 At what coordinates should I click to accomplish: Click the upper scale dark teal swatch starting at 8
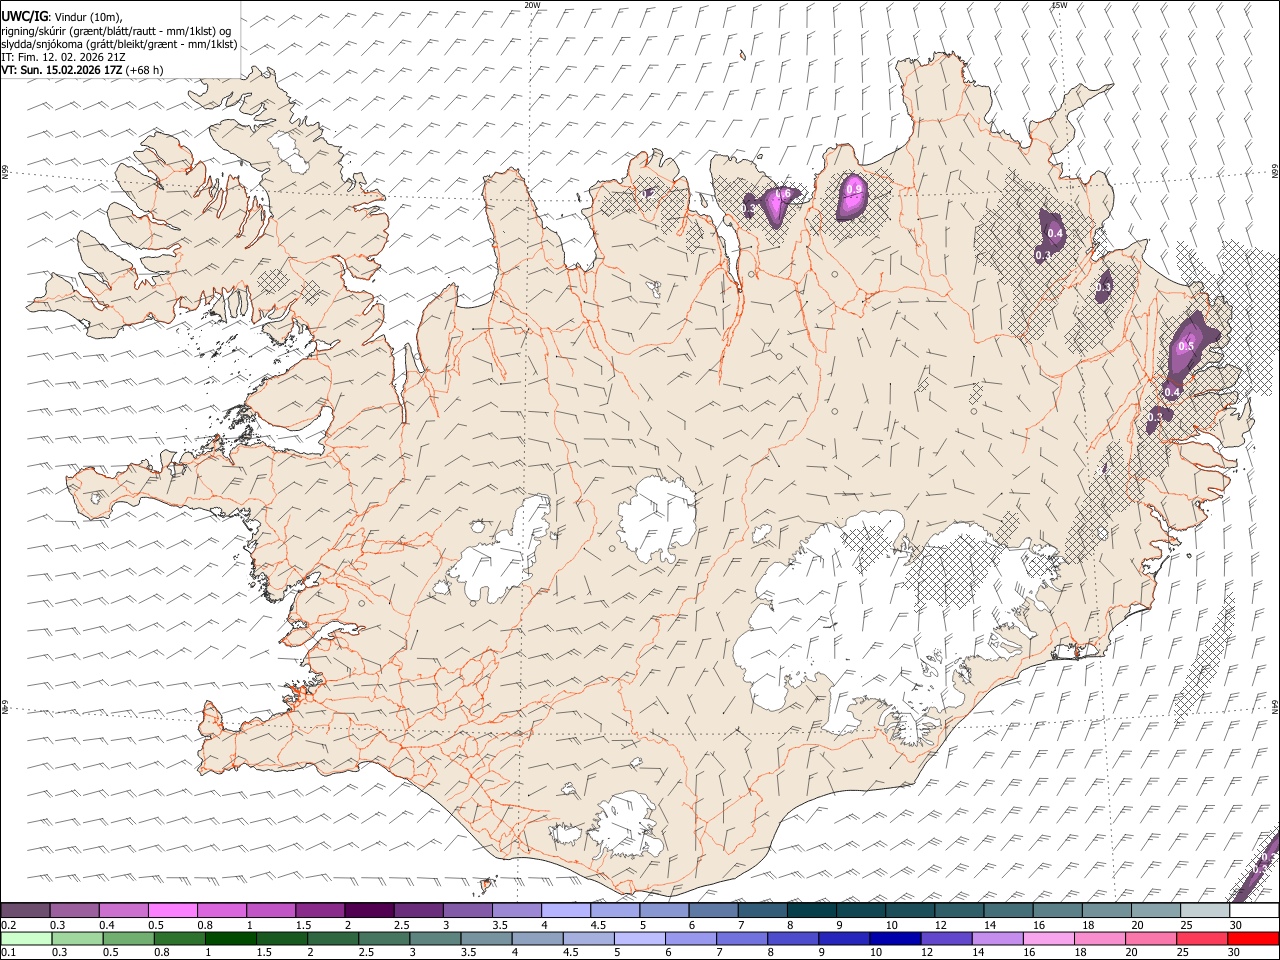(x=812, y=911)
